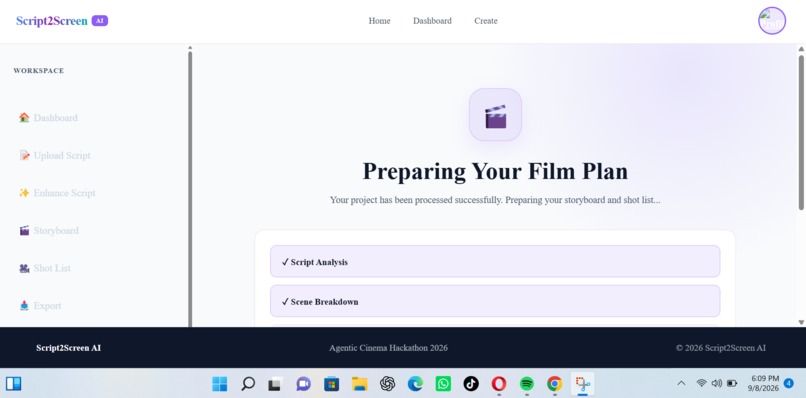Open the Widgets panel button
Screen dimensions: 806x398
tap(13, 384)
